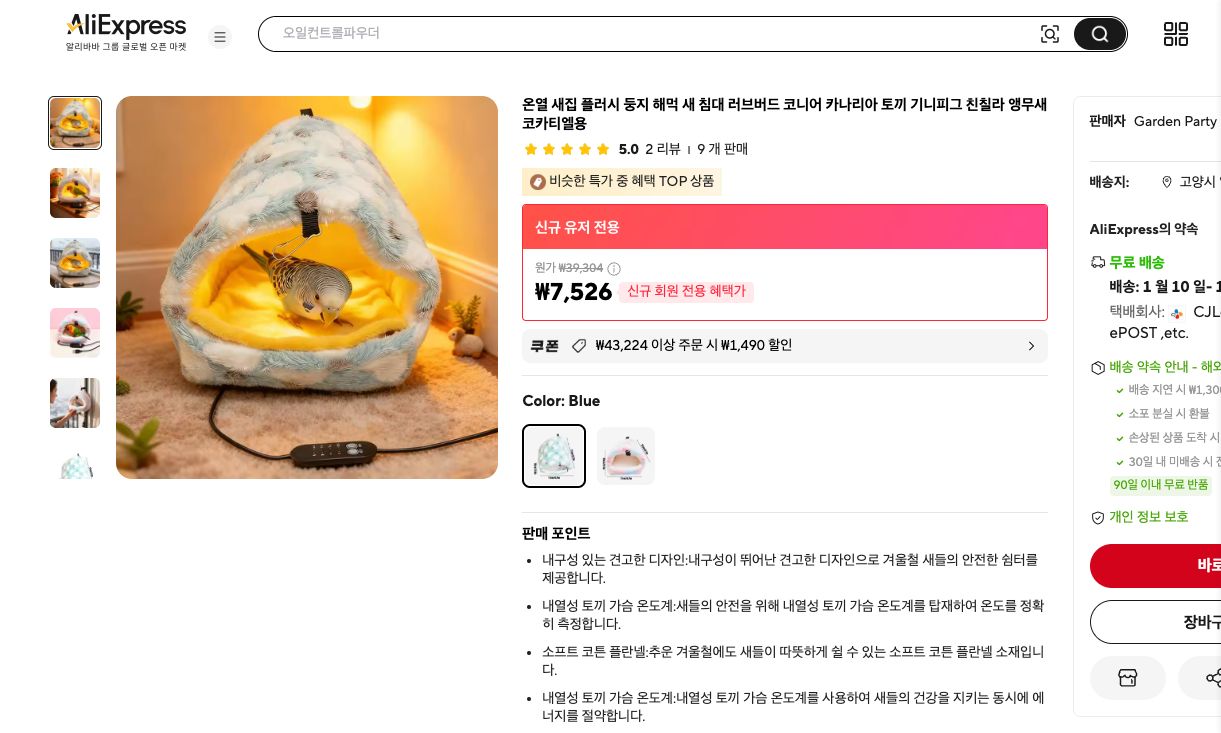
Task: Open the category hamburger menu
Action: click(x=220, y=37)
